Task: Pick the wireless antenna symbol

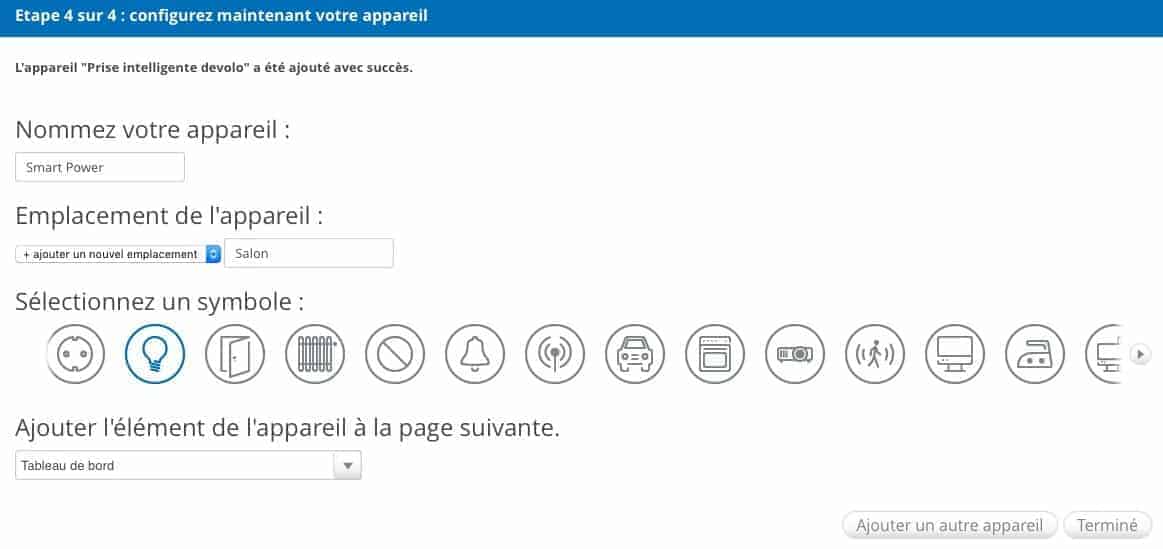Action: pos(555,353)
